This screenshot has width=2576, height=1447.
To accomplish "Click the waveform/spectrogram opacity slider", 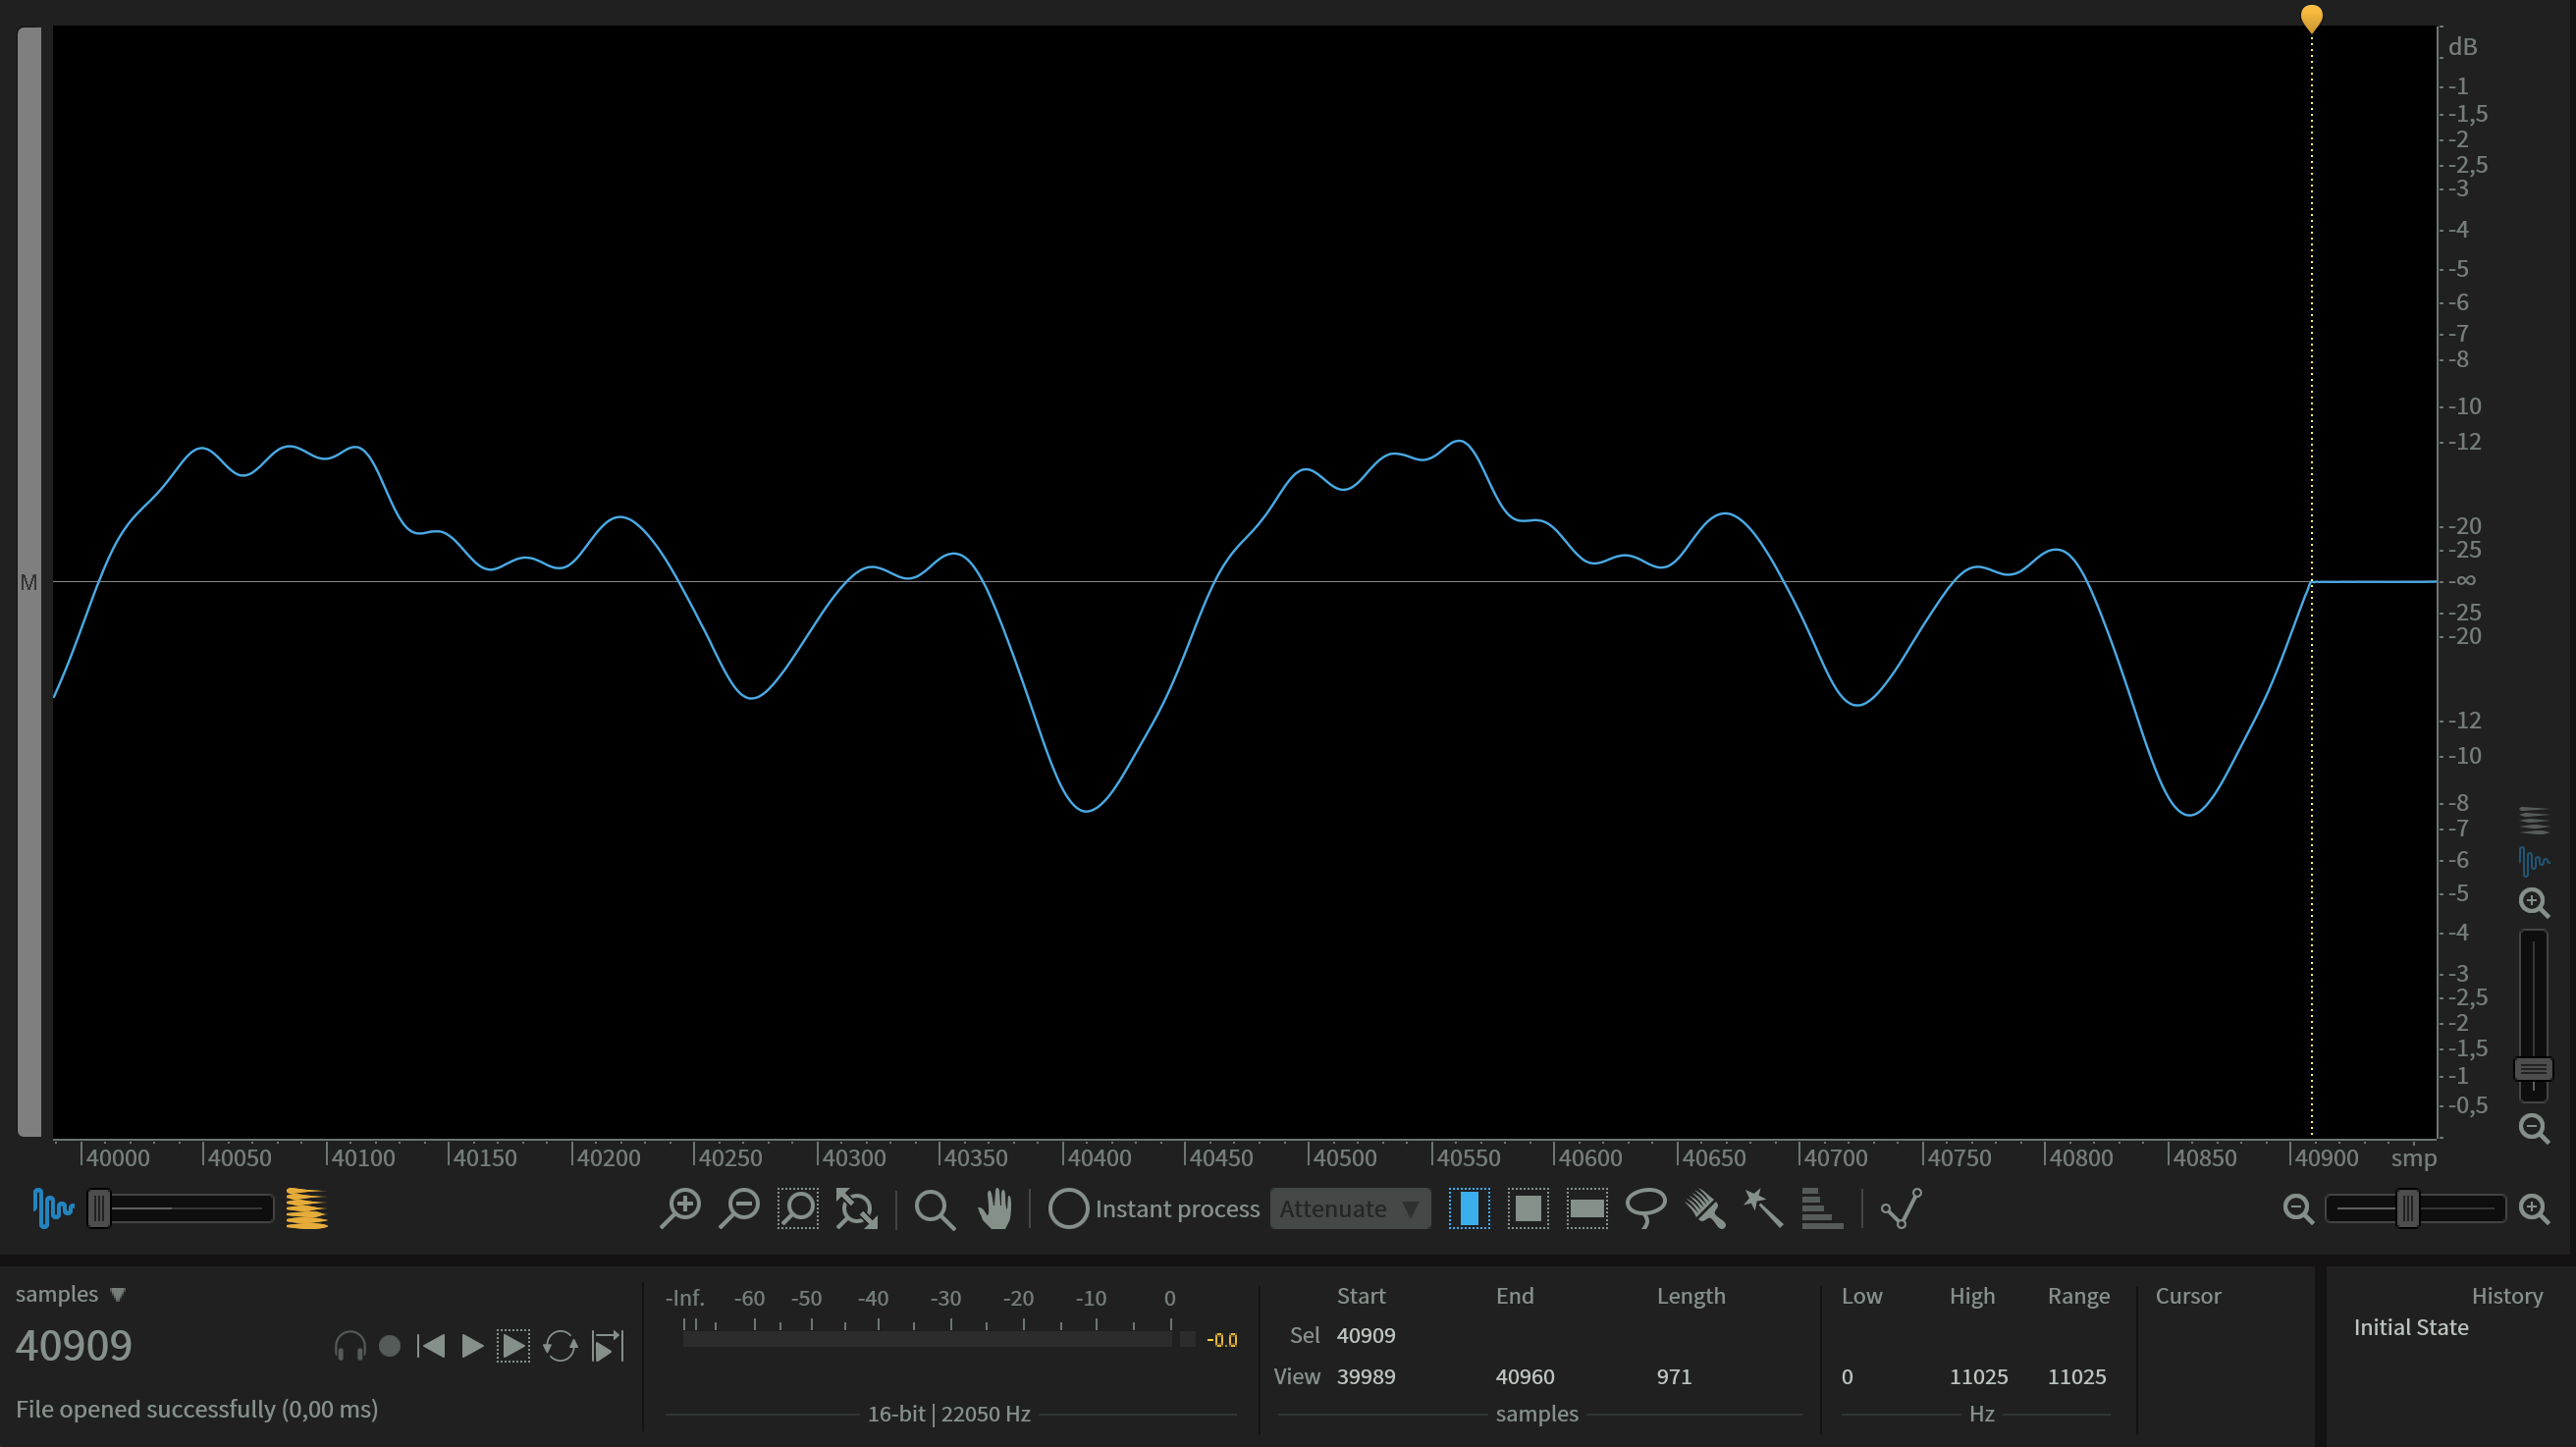I will [181, 1209].
